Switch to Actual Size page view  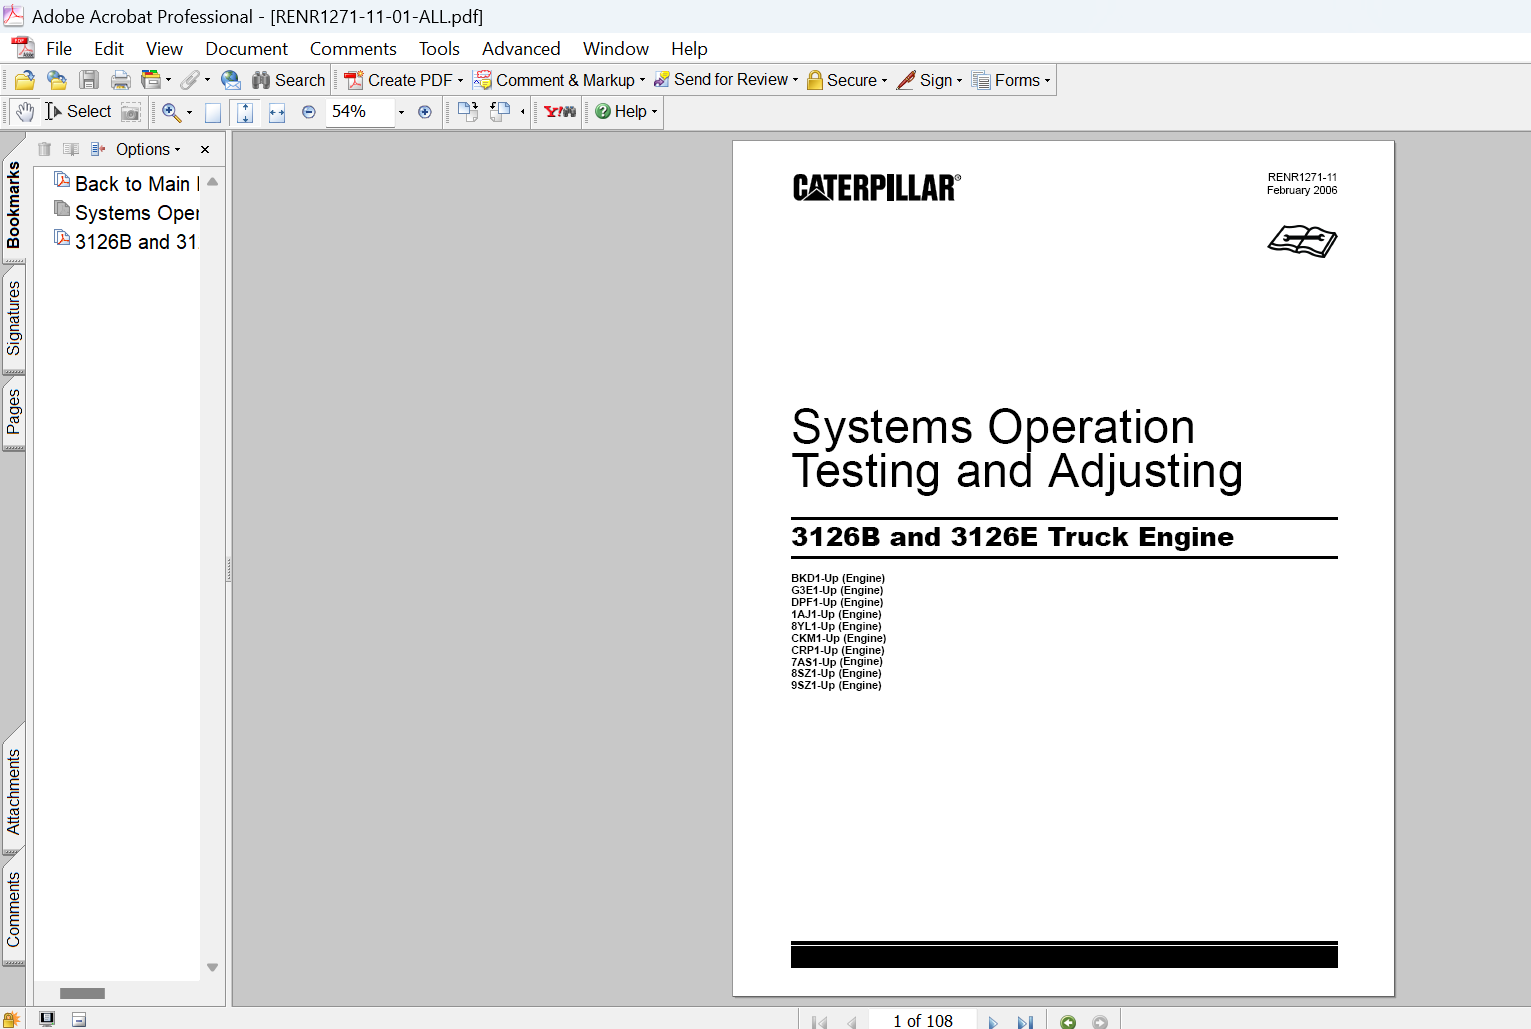click(x=213, y=112)
